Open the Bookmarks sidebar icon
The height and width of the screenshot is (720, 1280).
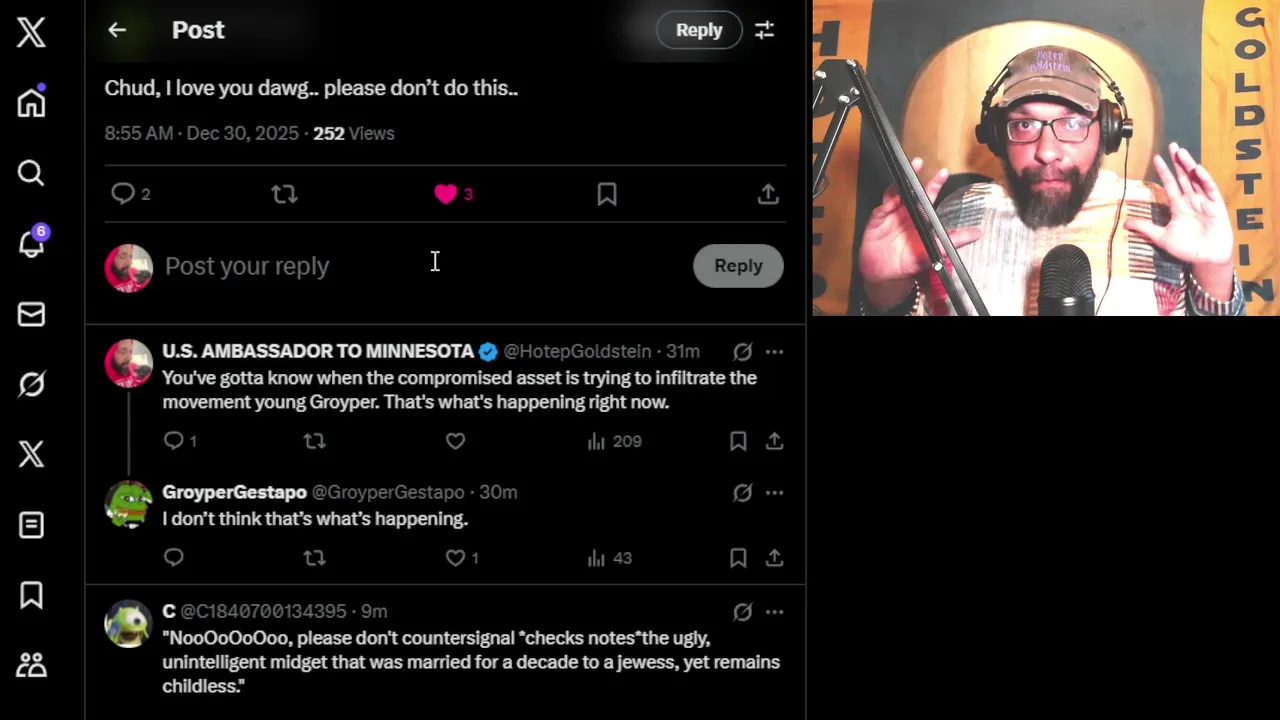coord(31,595)
